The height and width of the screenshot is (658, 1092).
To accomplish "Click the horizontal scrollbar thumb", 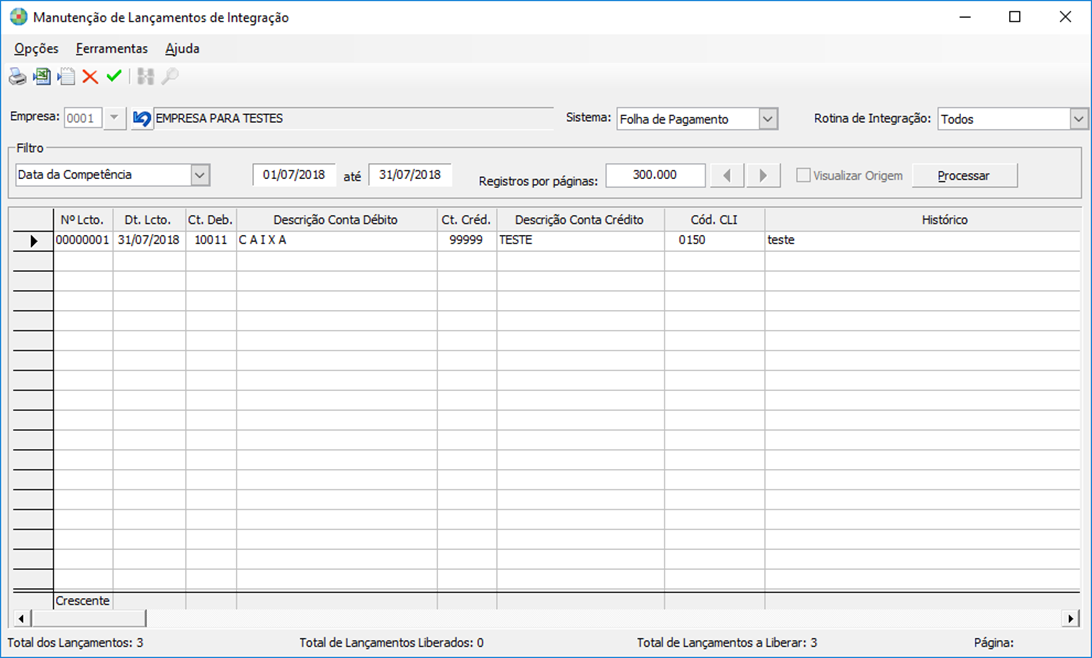I will click(88, 618).
